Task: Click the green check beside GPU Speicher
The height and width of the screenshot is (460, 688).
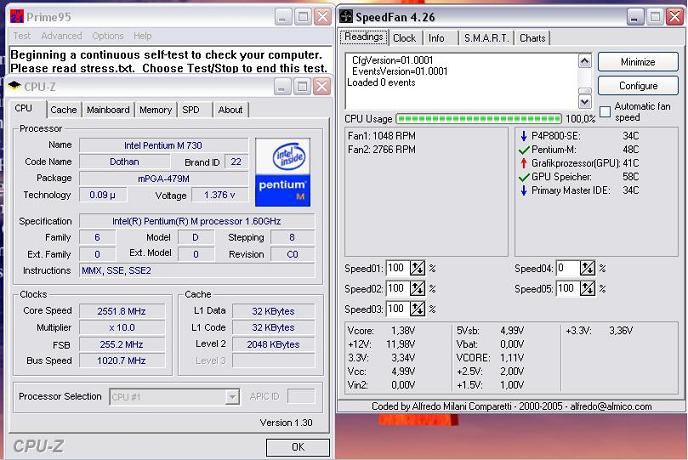Action: click(x=524, y=177)
